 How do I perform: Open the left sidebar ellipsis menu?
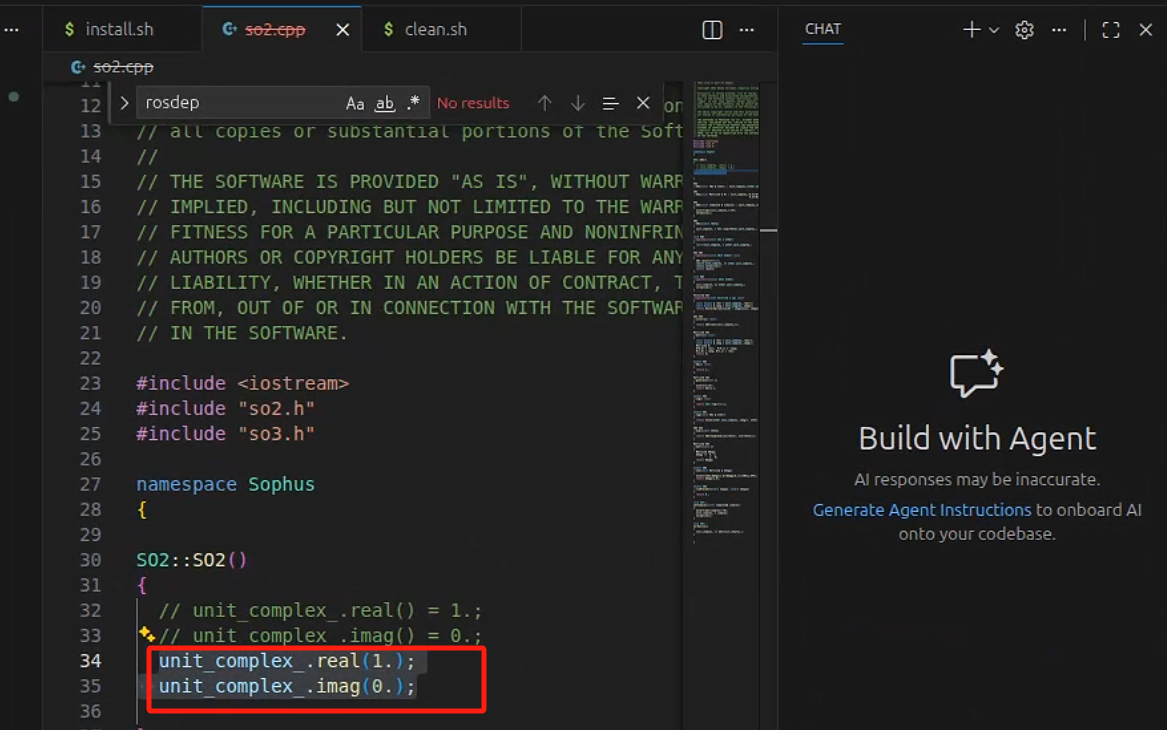tap(12, 30)
